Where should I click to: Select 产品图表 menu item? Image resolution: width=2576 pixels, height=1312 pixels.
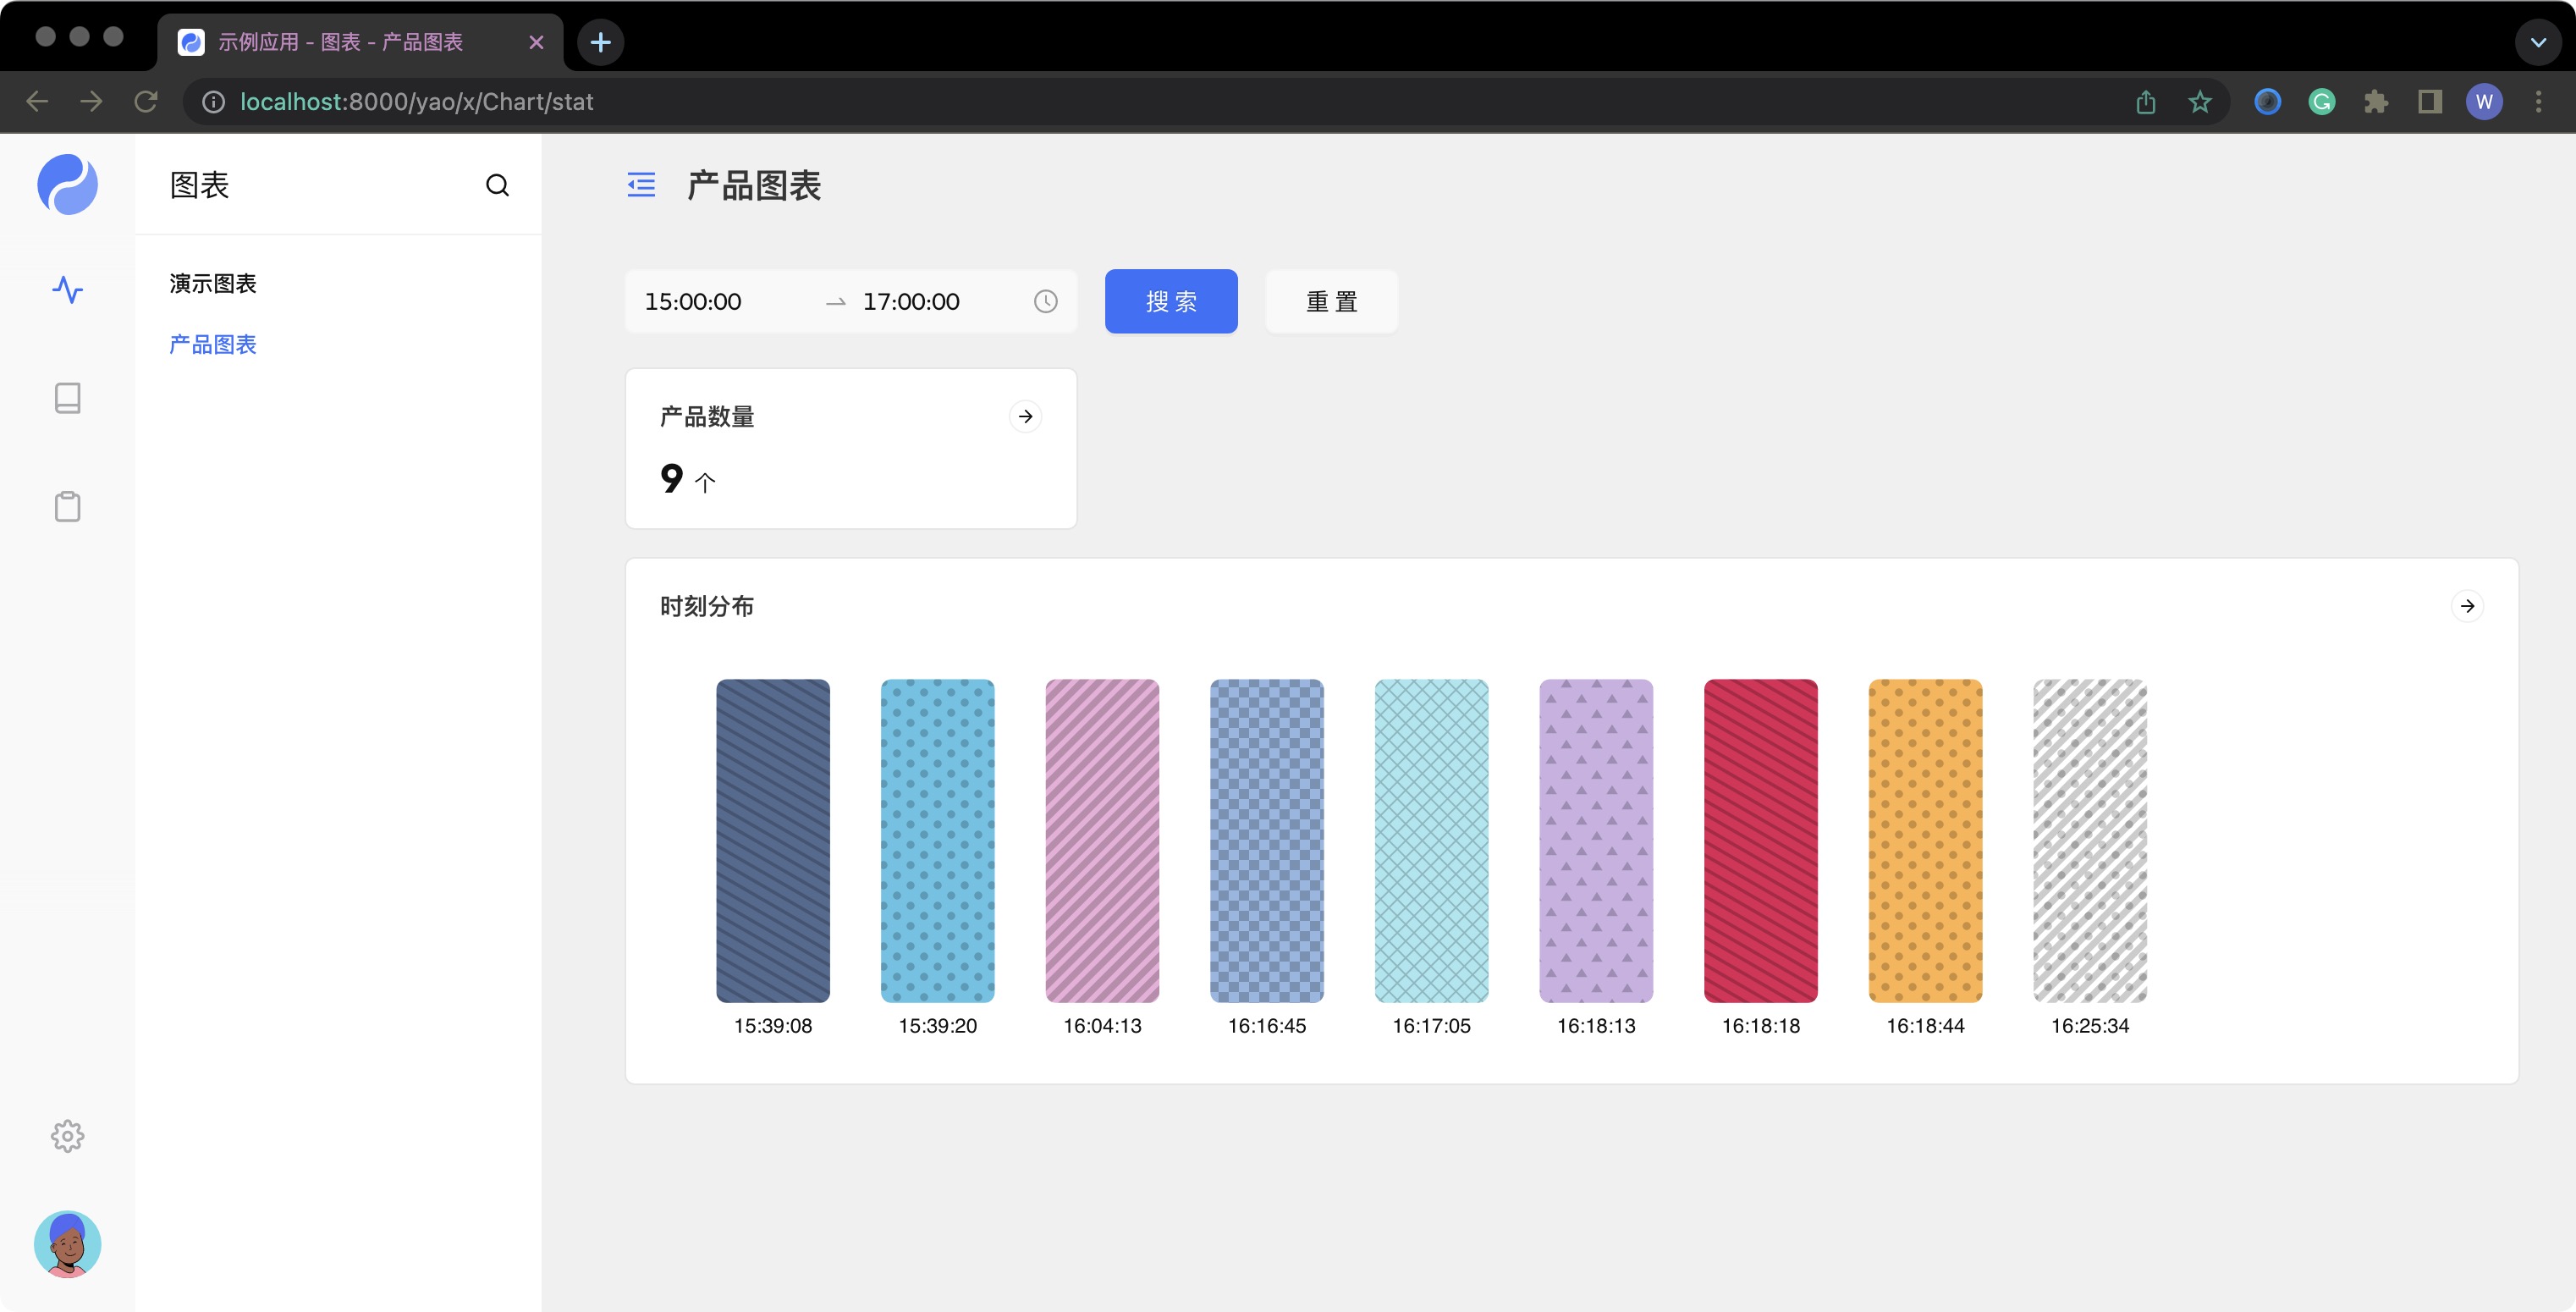pos(213,345)
